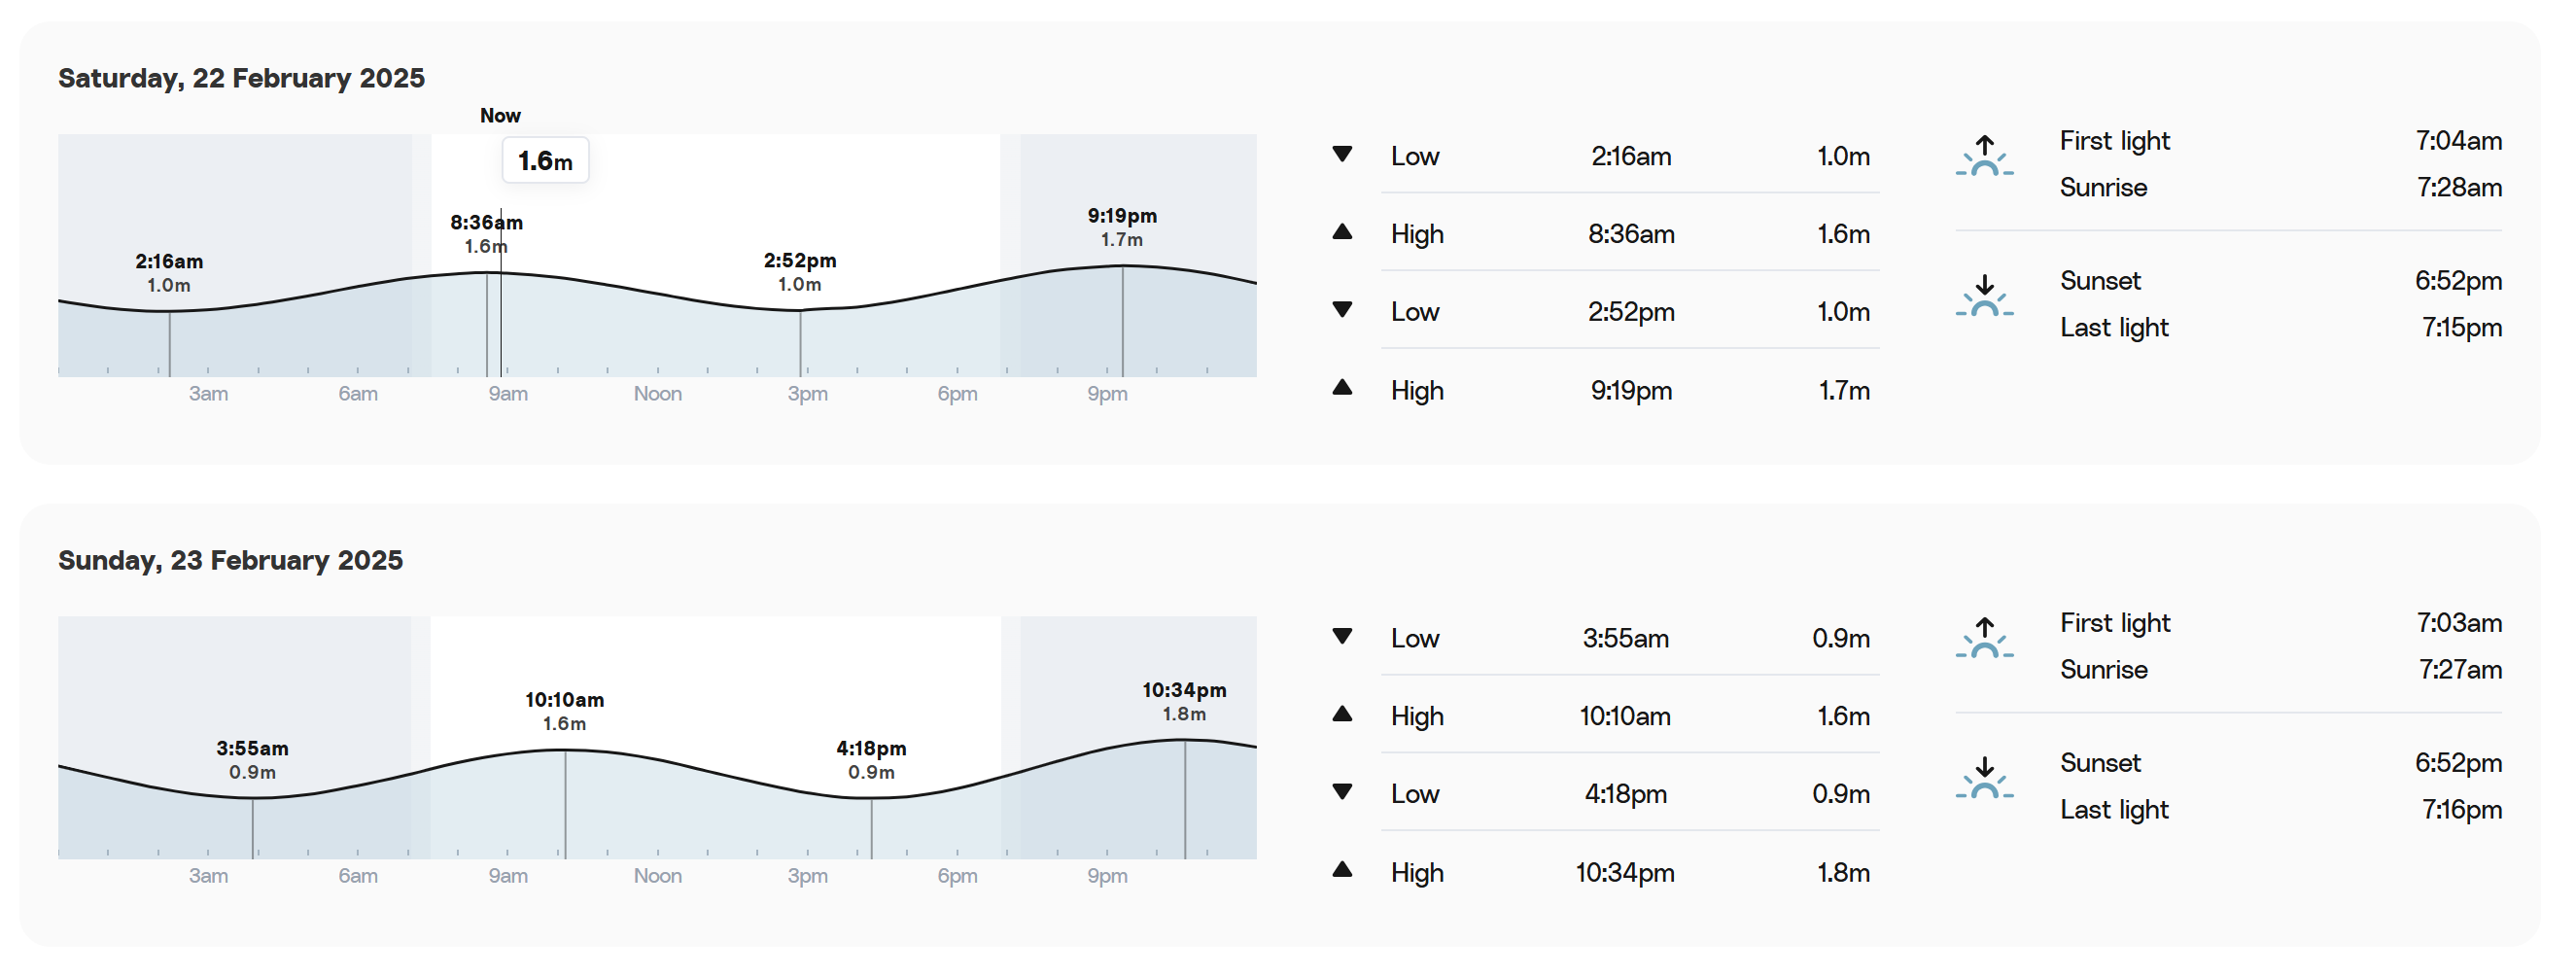Image resolution: width=2576 pixels, height=977 pixels.
Task: Click the 2:52pm 1.0m marker on Saturday chart
Action: coord(800,272)
